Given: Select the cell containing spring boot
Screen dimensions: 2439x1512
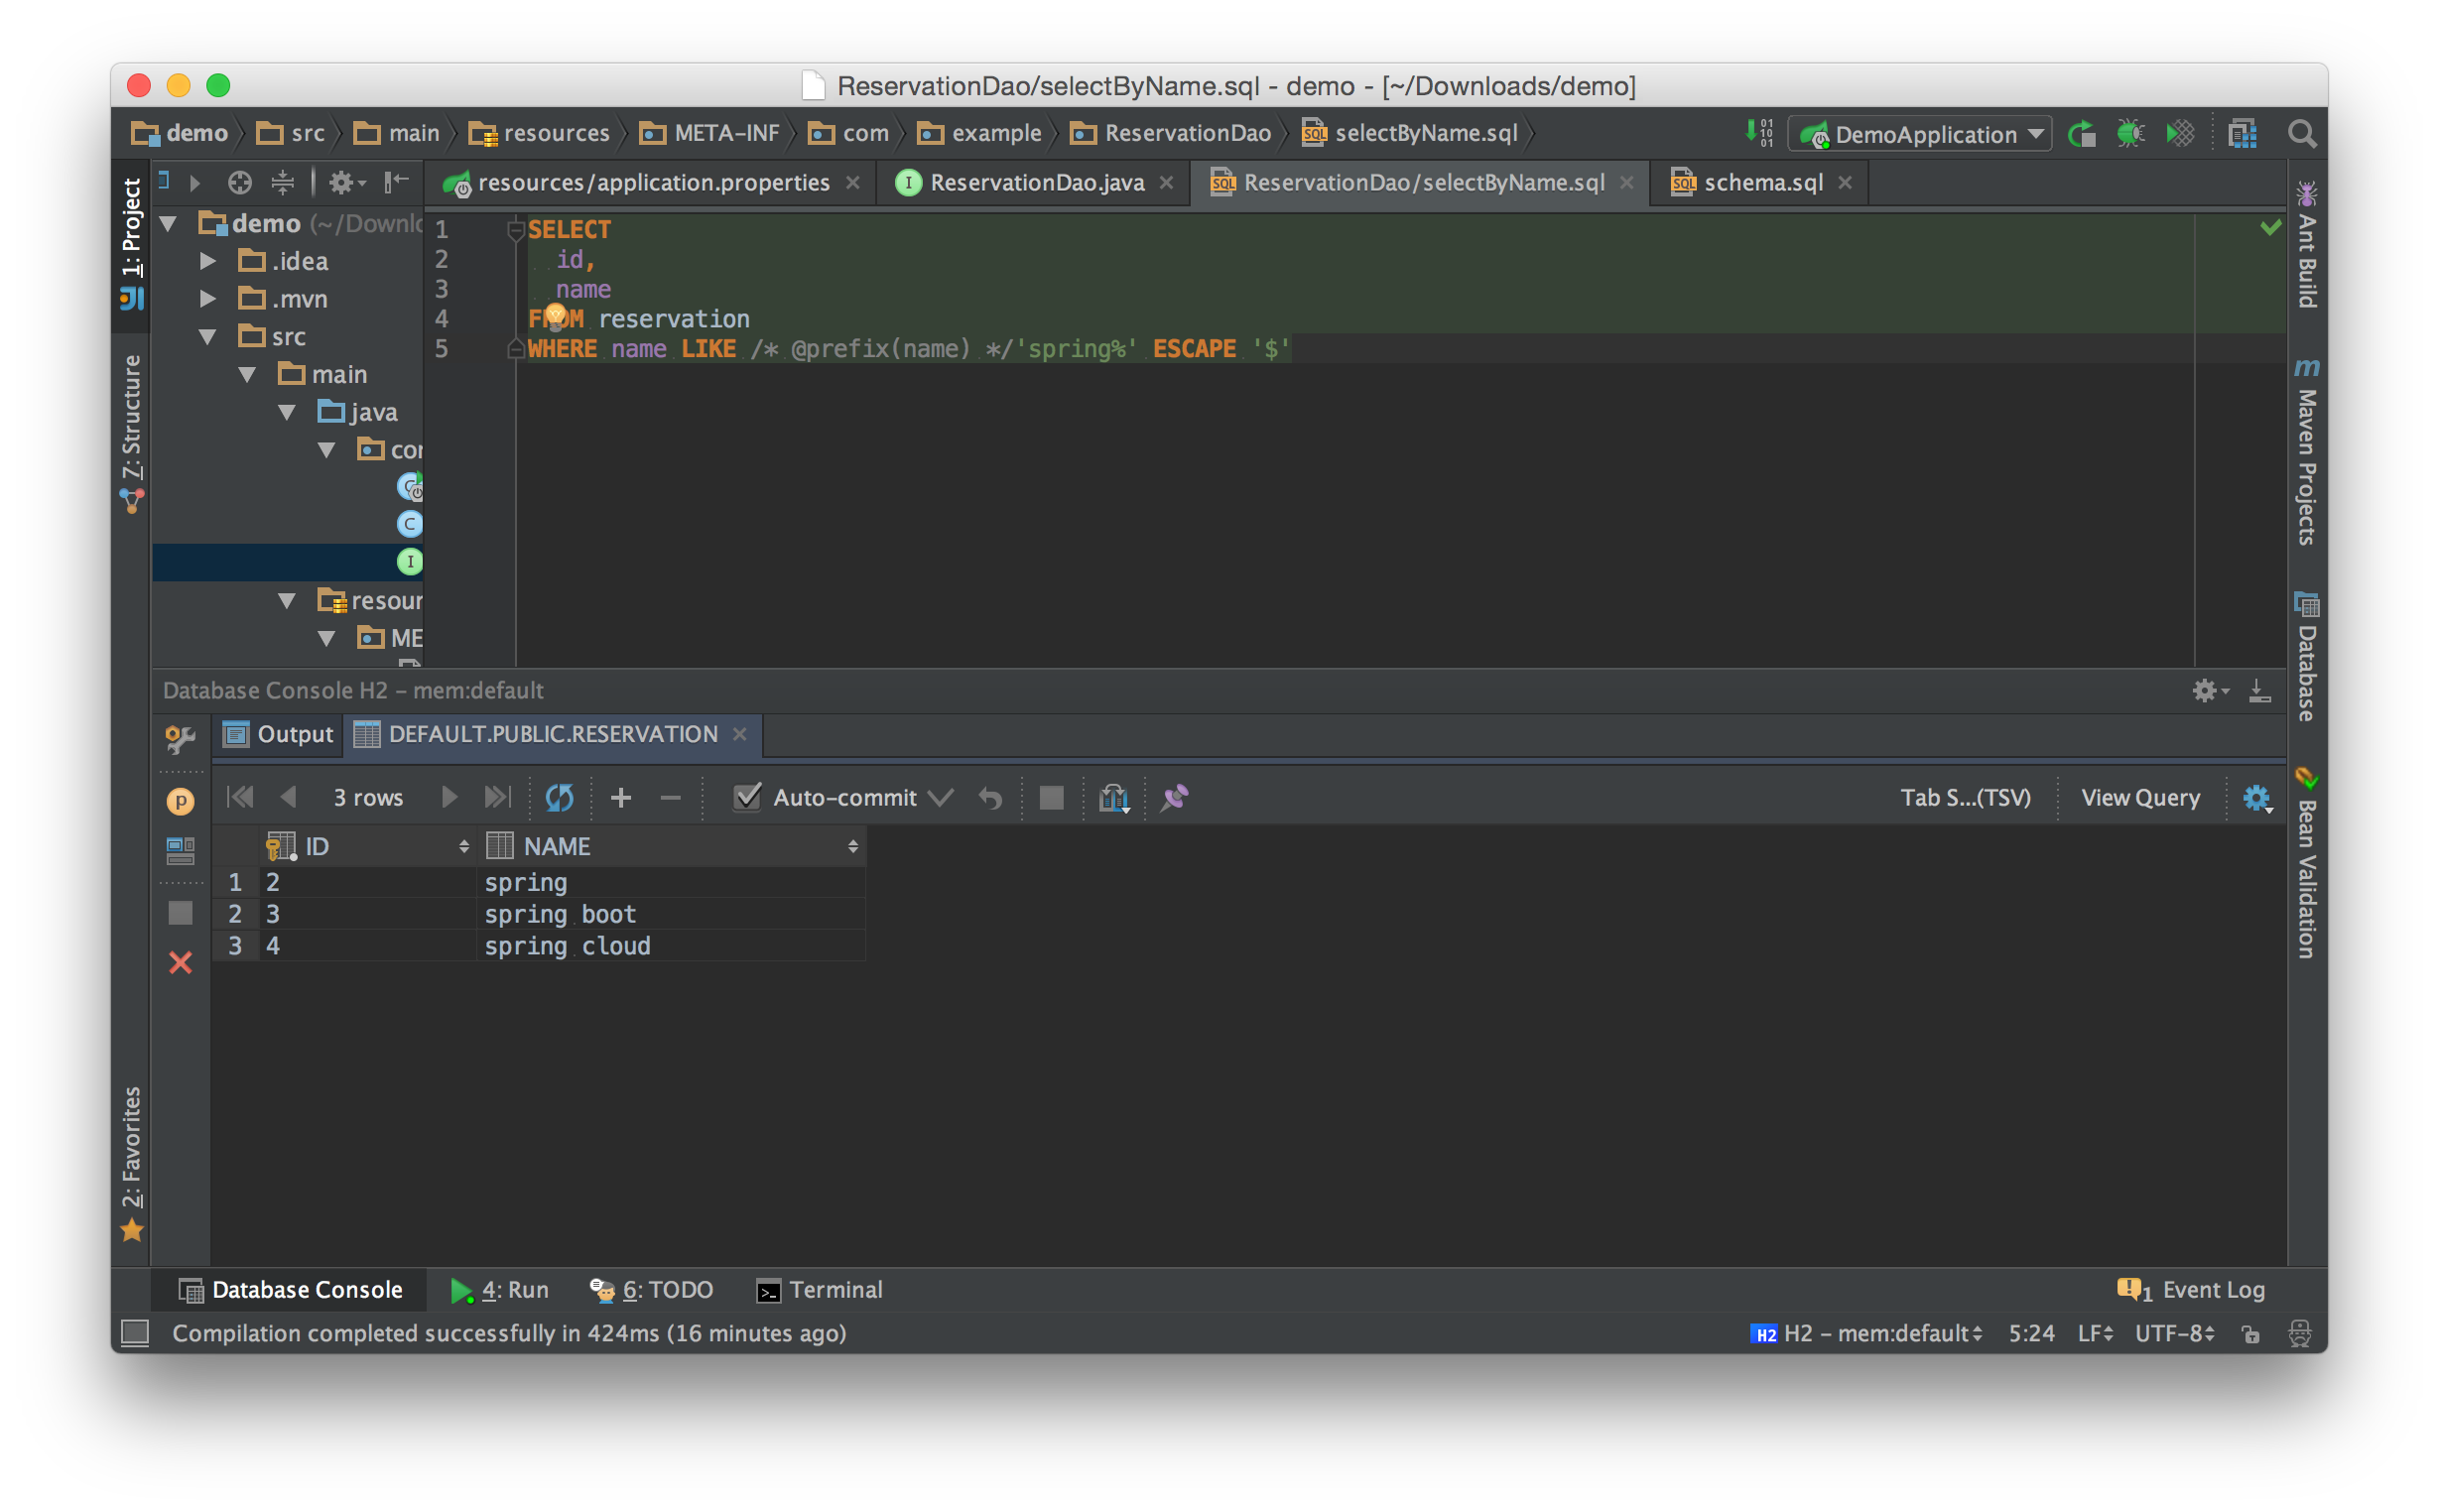Looking at the screenshot, I should coord(560,914).
